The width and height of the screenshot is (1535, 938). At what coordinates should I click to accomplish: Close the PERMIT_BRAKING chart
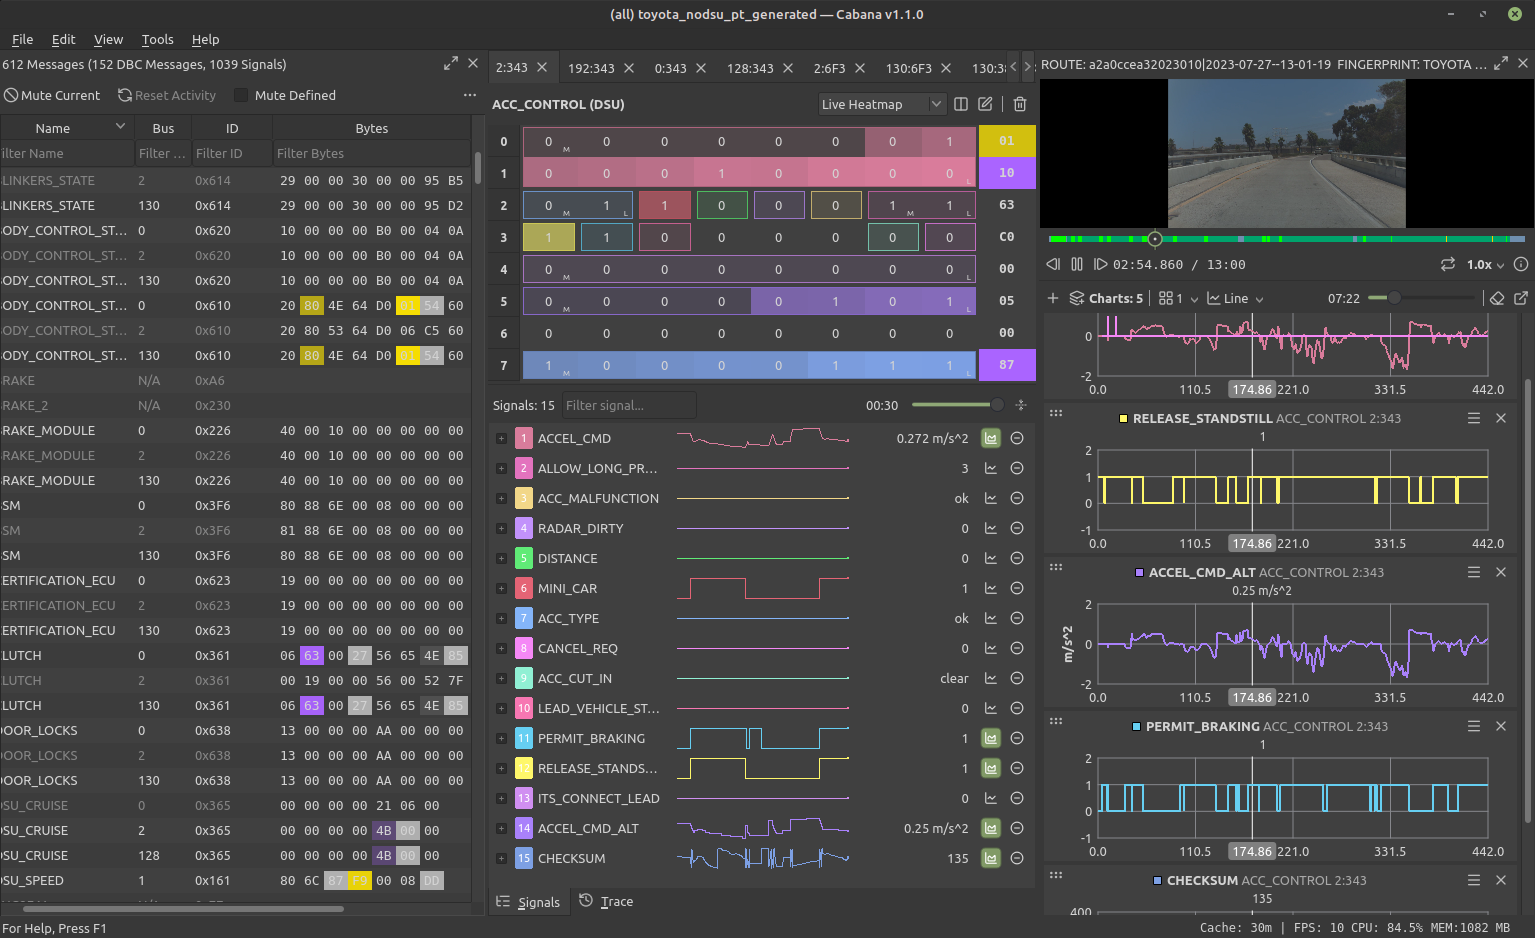click(x=1501, y=726)
